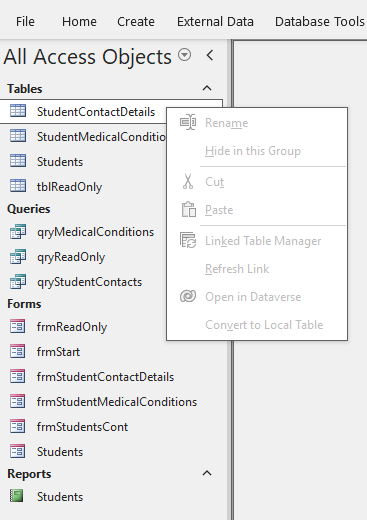Click the Linked Table Manager icon

pos(188,240)
